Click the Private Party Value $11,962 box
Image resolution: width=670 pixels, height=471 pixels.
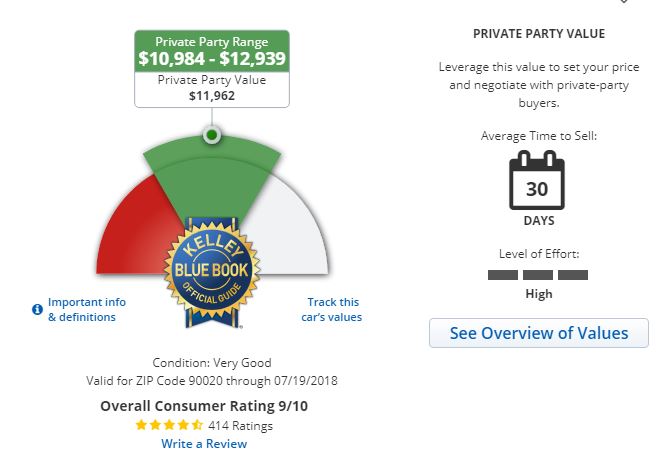click(x=212, y=89)
